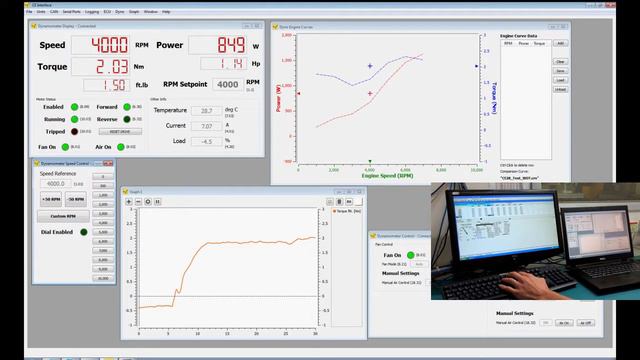Image resolution: width=640 pixels, height=360 pixels.
Task: Click the Torque column header in Engine Curve Data
Action: click(540, 43)
